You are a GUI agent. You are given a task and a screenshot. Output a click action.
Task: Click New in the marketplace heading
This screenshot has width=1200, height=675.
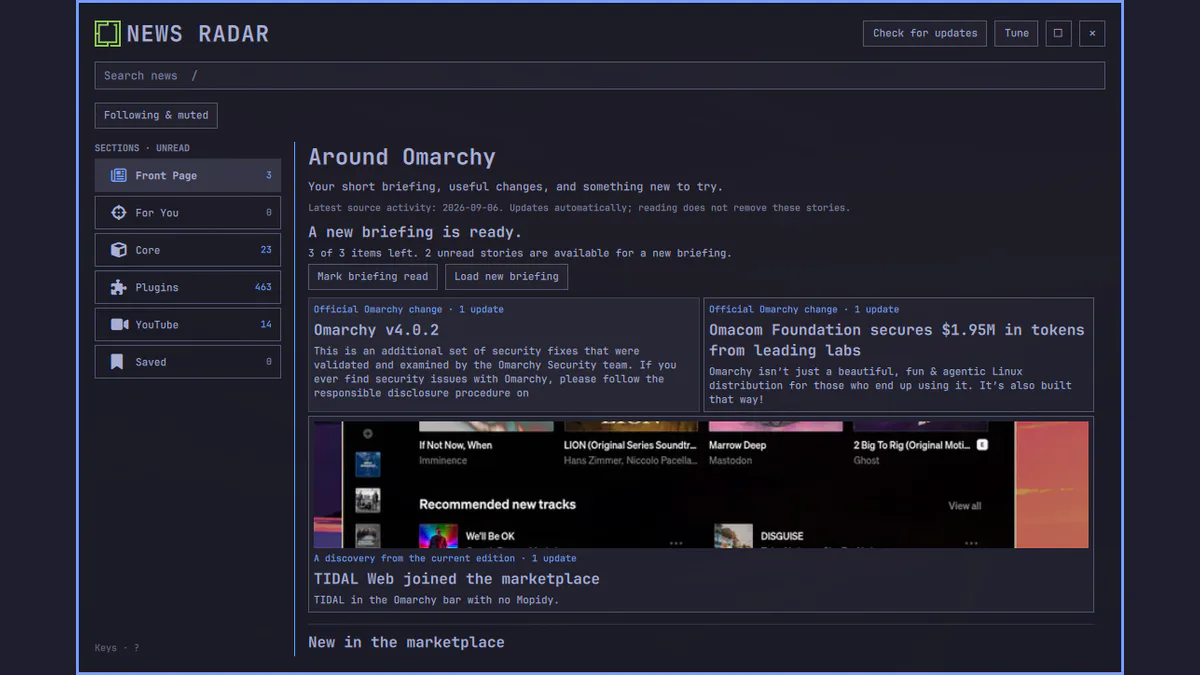pyautogui.click(x=406, y=642)
